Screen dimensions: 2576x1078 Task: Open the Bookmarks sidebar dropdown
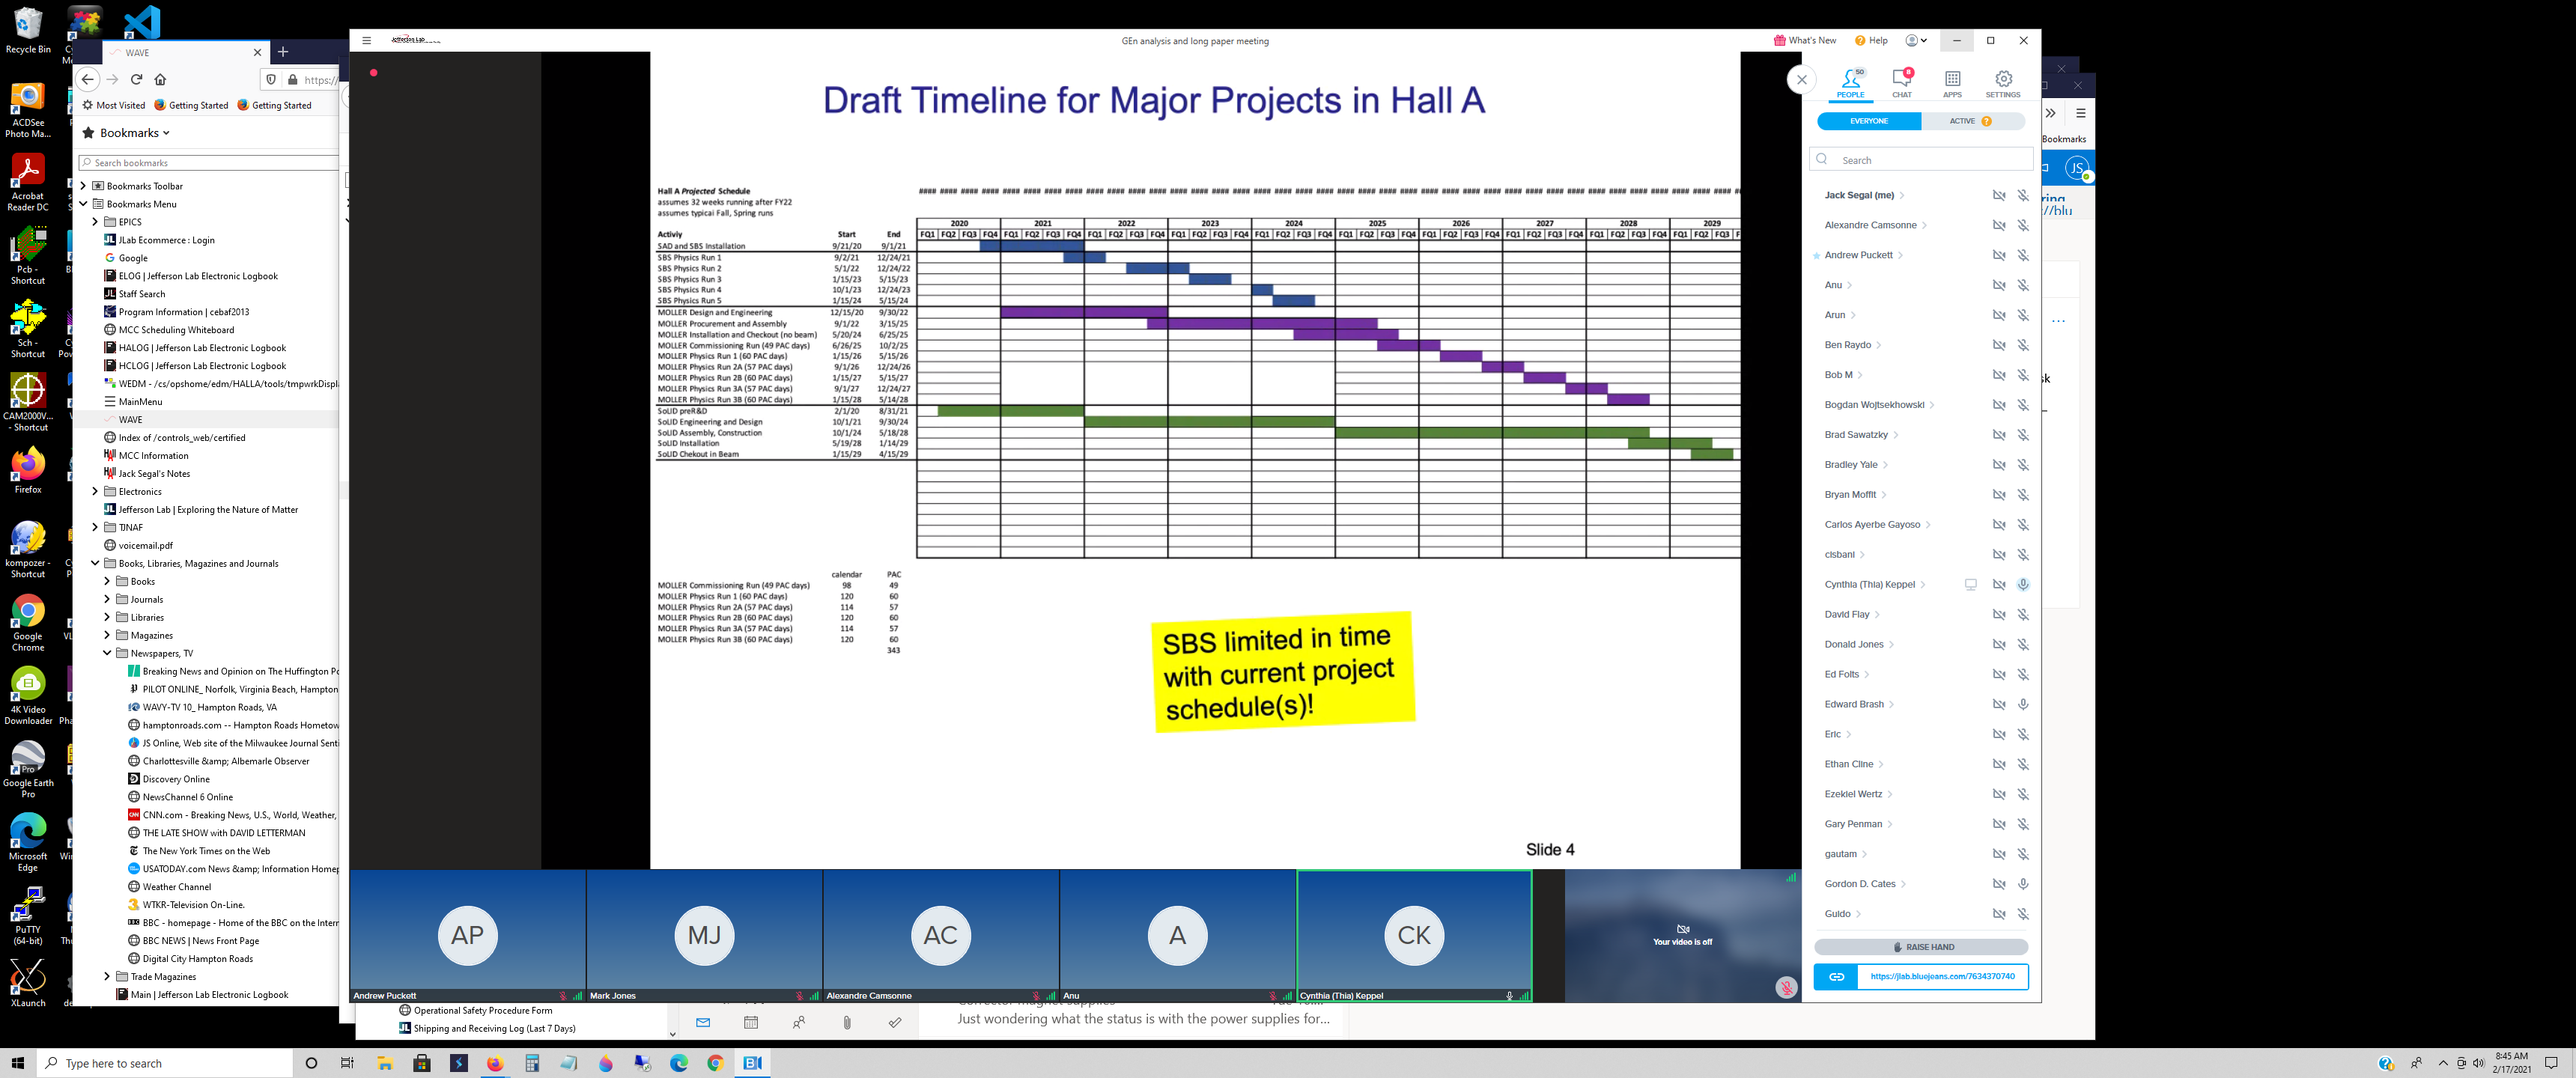[126, 133]
